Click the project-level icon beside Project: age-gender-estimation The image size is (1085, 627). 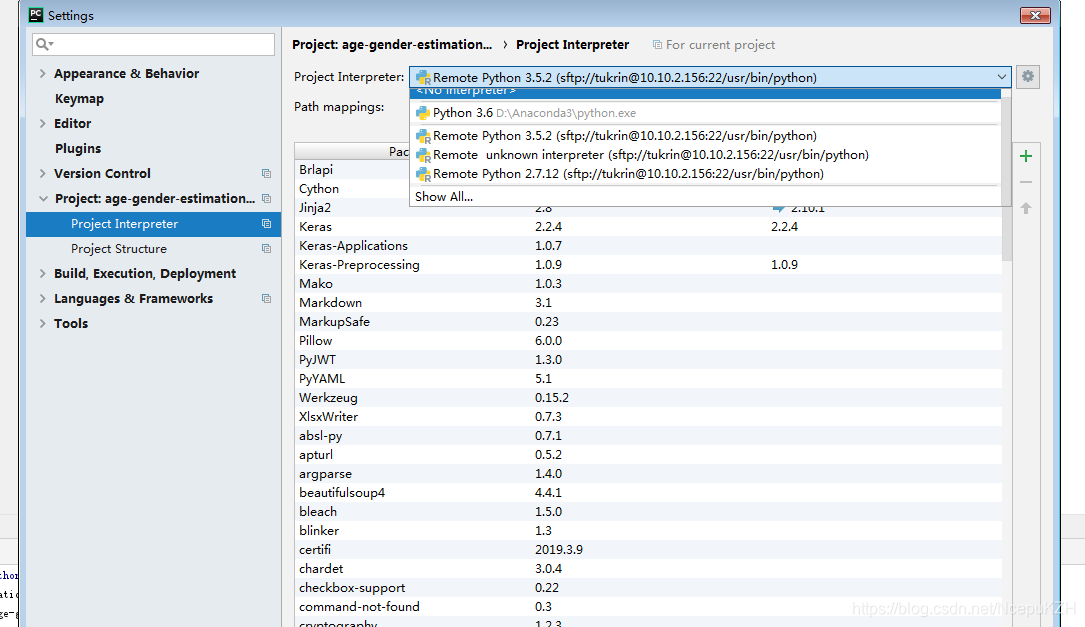coord(266,199)
